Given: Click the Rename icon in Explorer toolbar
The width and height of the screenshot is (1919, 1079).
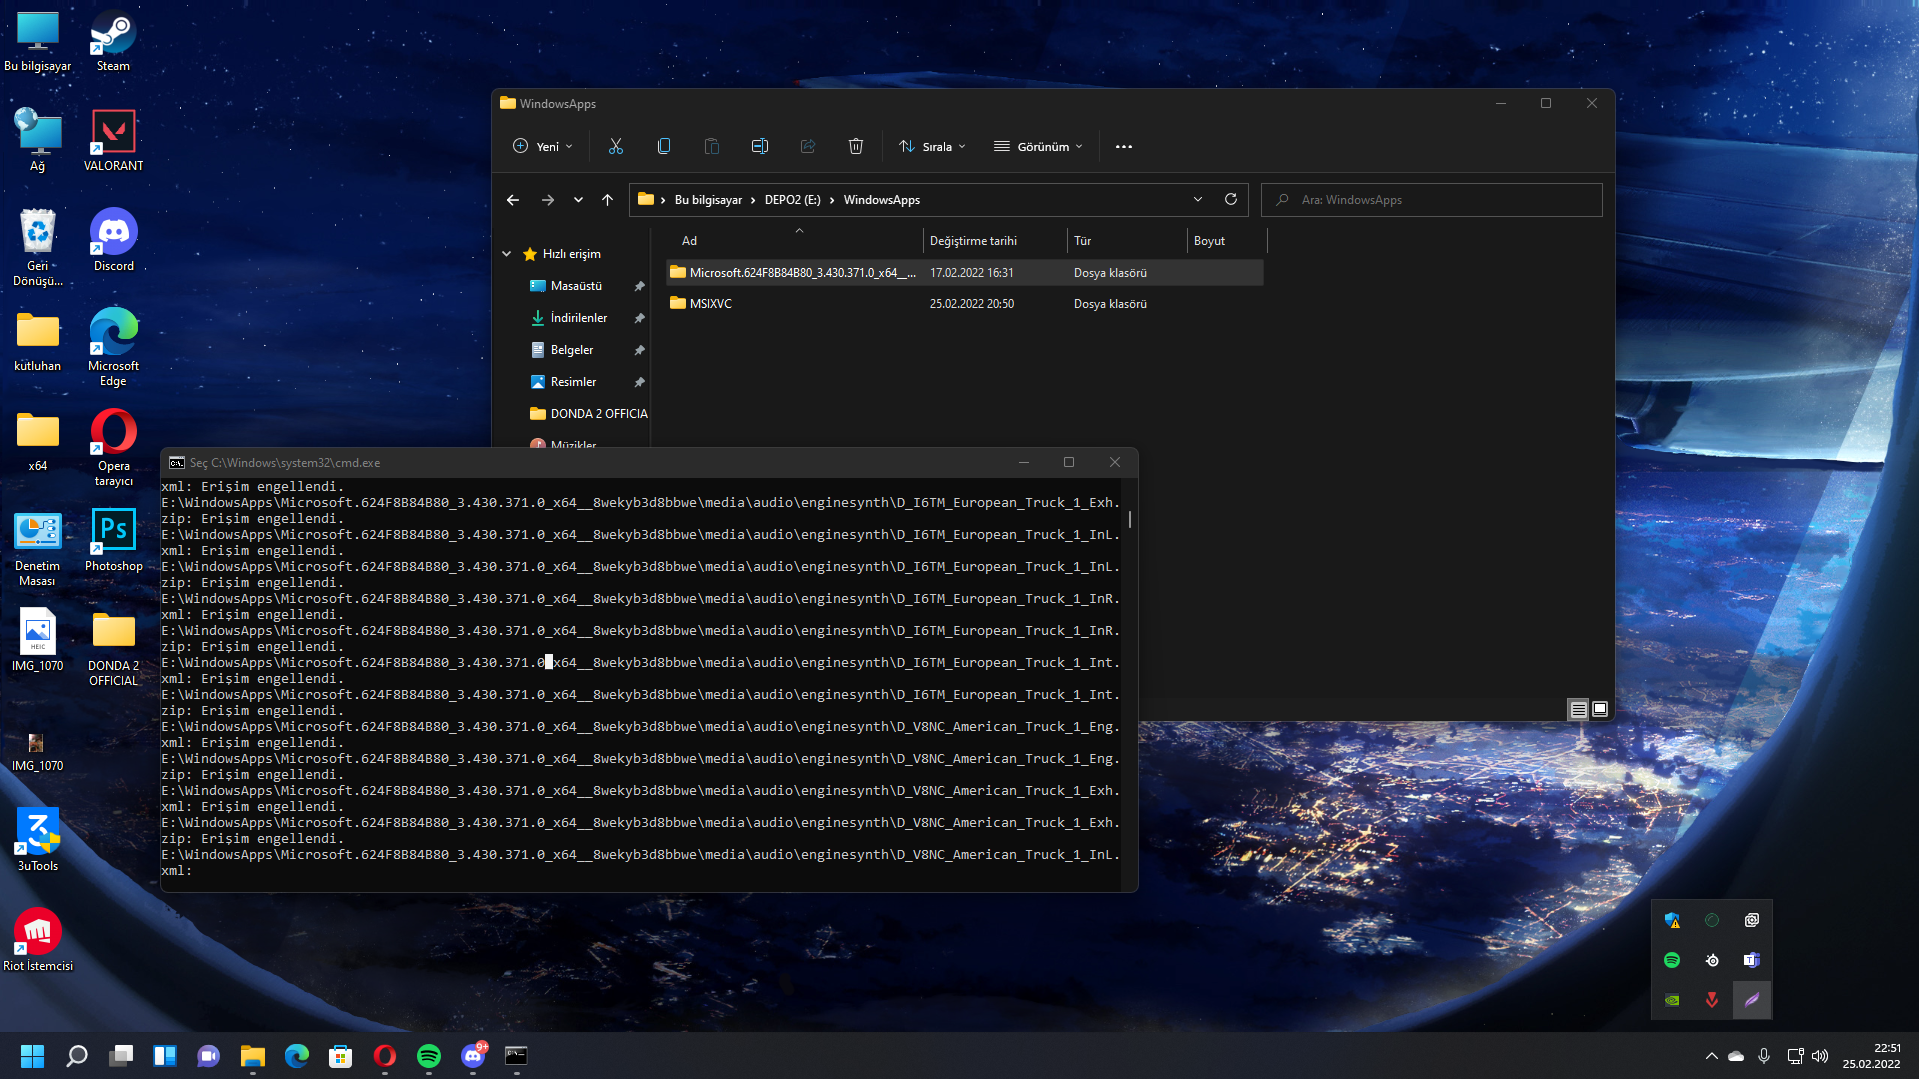Looking at the screenshot, I should [x=760, y=146].
